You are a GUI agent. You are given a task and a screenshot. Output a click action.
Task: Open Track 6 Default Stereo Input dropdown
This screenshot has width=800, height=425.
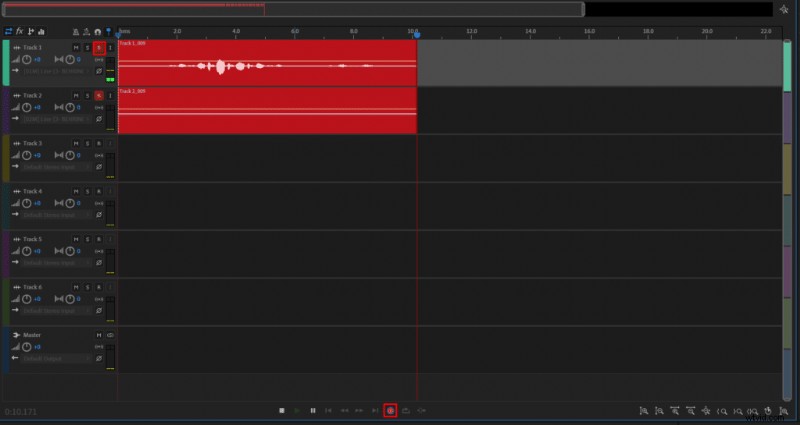pos(56,311)
